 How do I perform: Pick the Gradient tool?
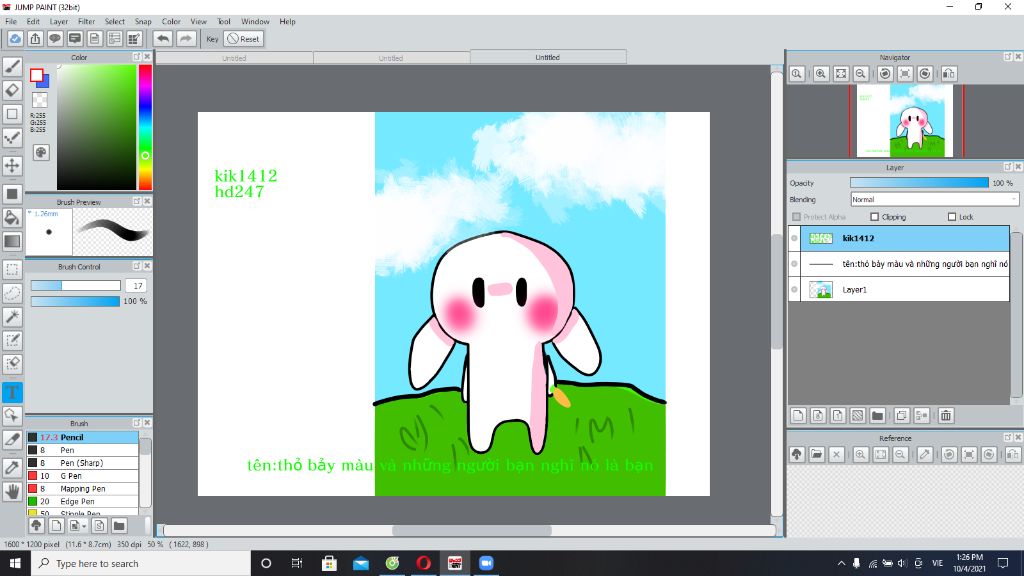point(12,241)
